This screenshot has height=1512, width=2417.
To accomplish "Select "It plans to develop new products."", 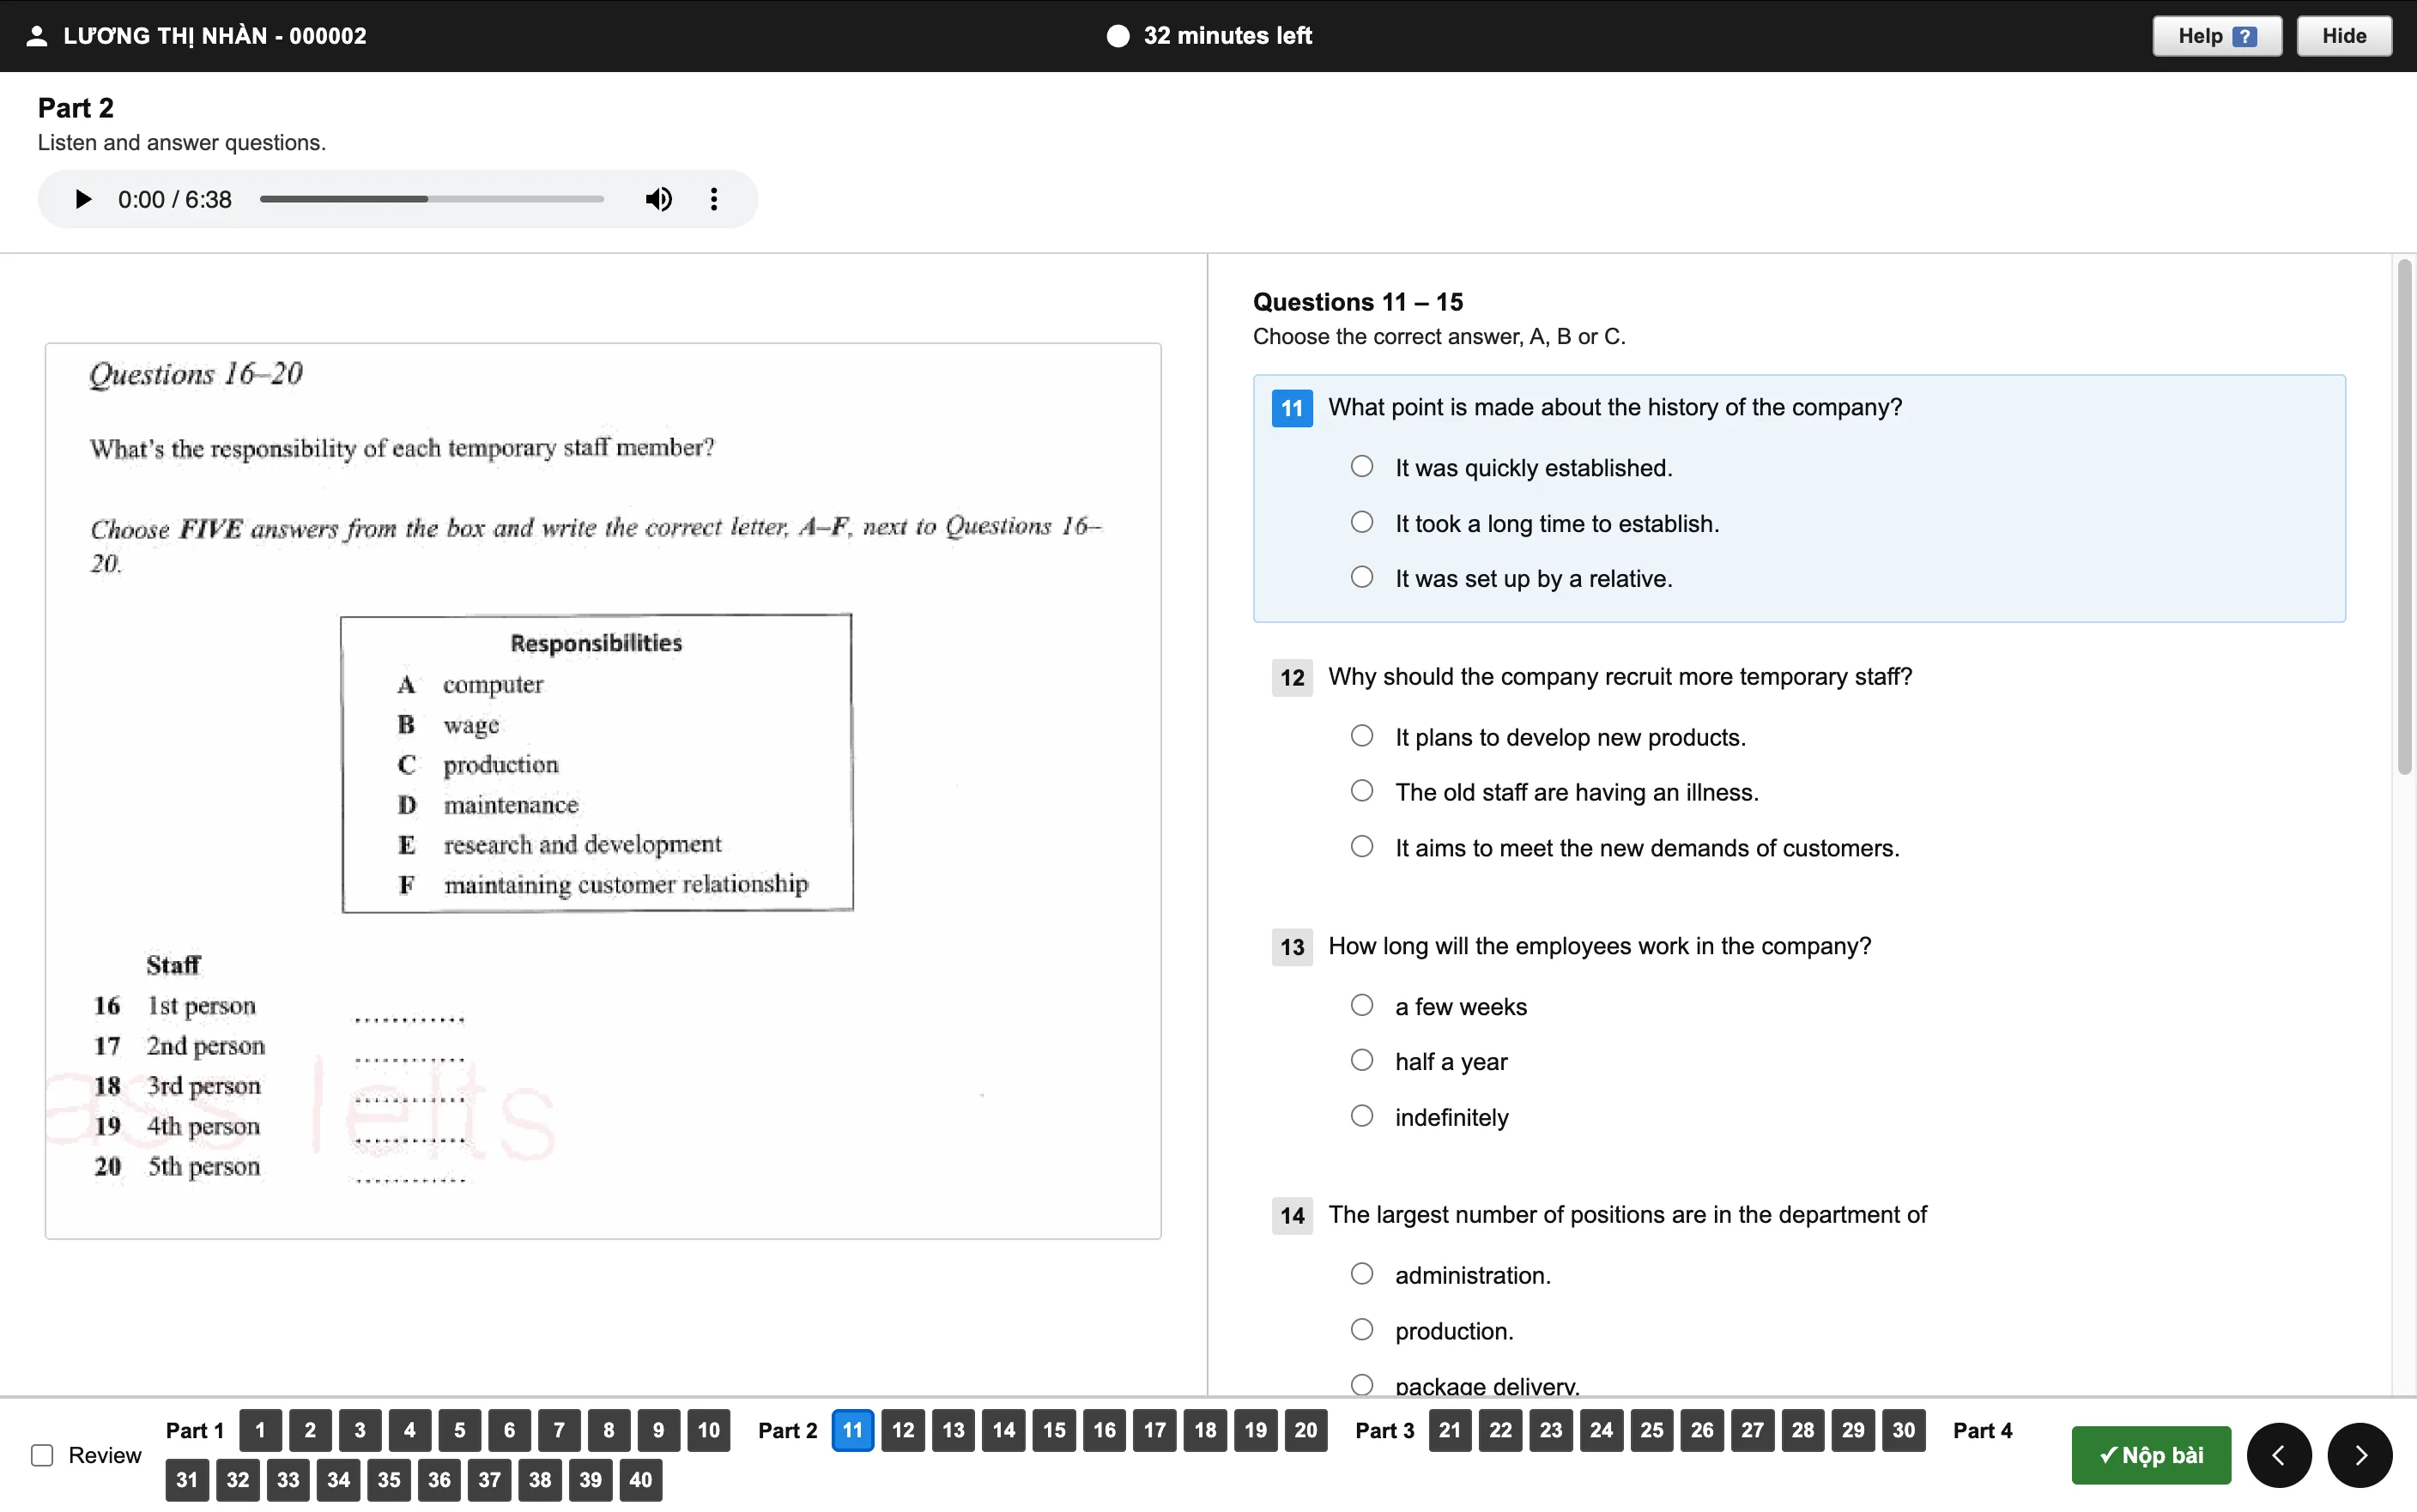I will click(x=1361, y=736).
